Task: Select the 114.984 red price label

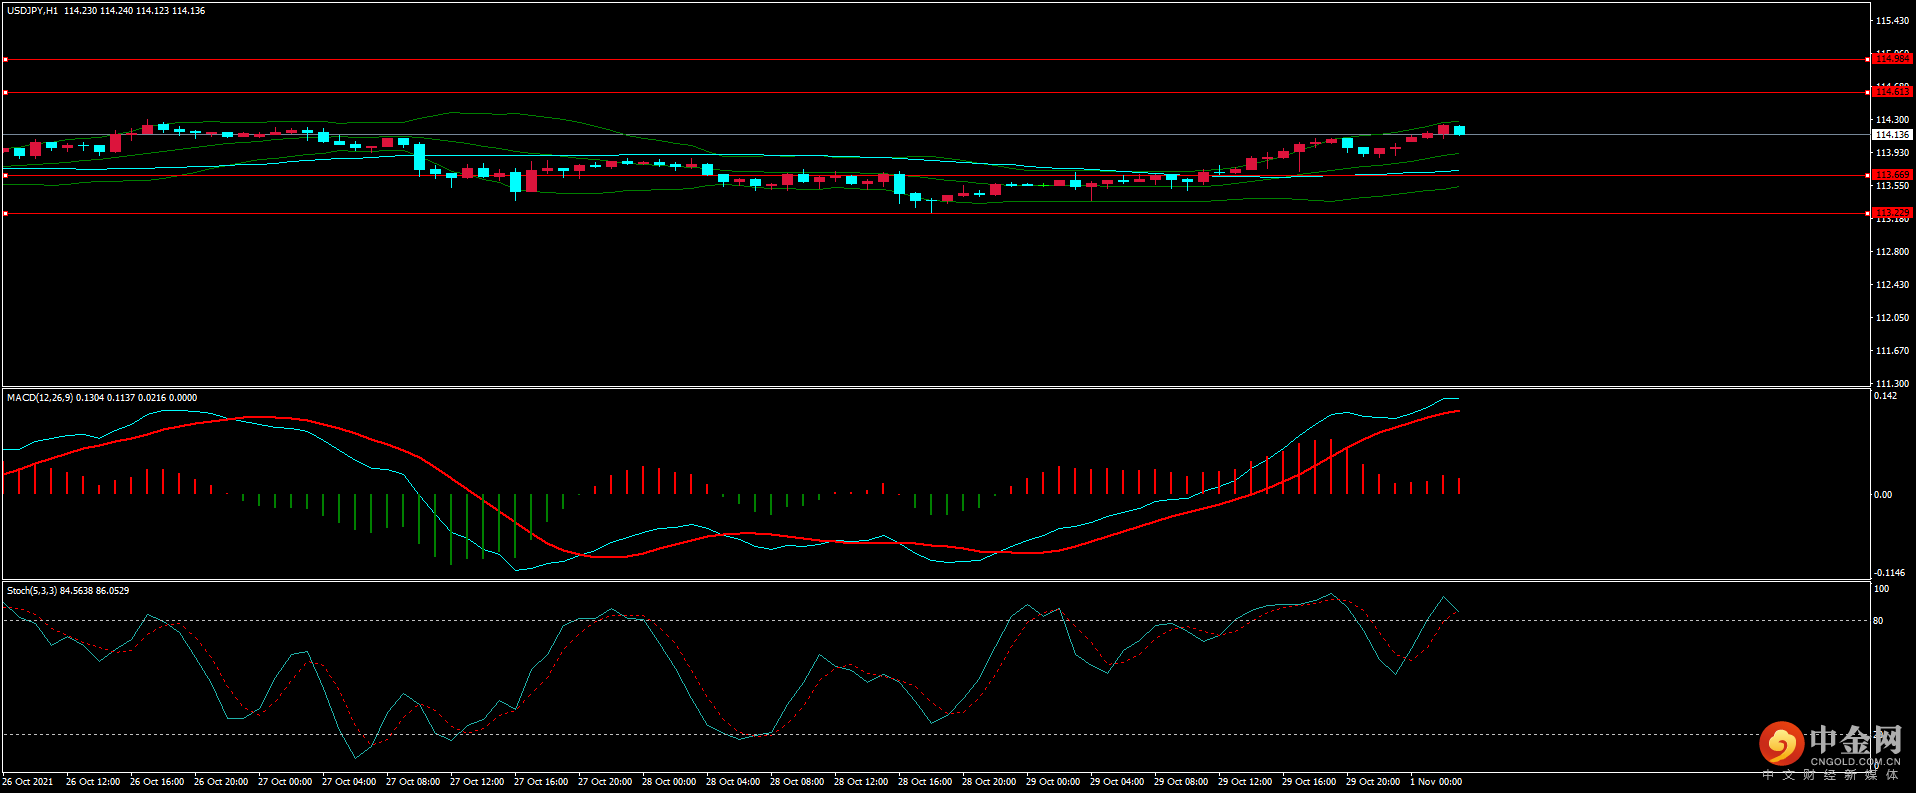Action: [x=1891, y=59]
